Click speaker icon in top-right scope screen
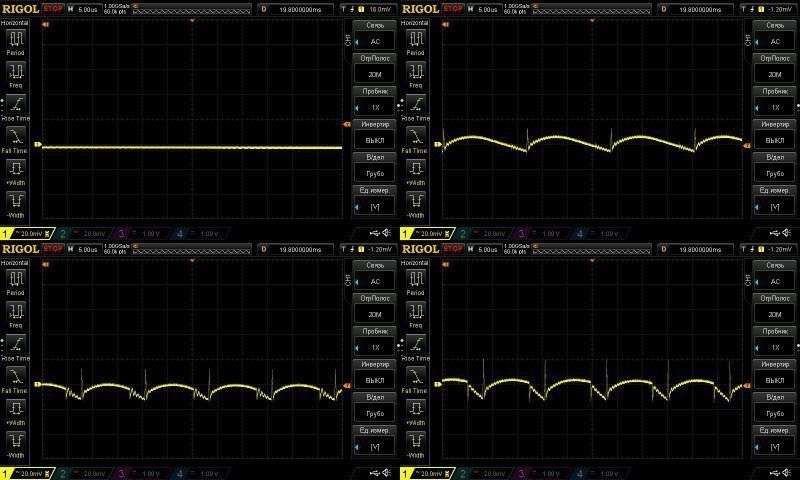800x480 pixels. pos(787,233)
